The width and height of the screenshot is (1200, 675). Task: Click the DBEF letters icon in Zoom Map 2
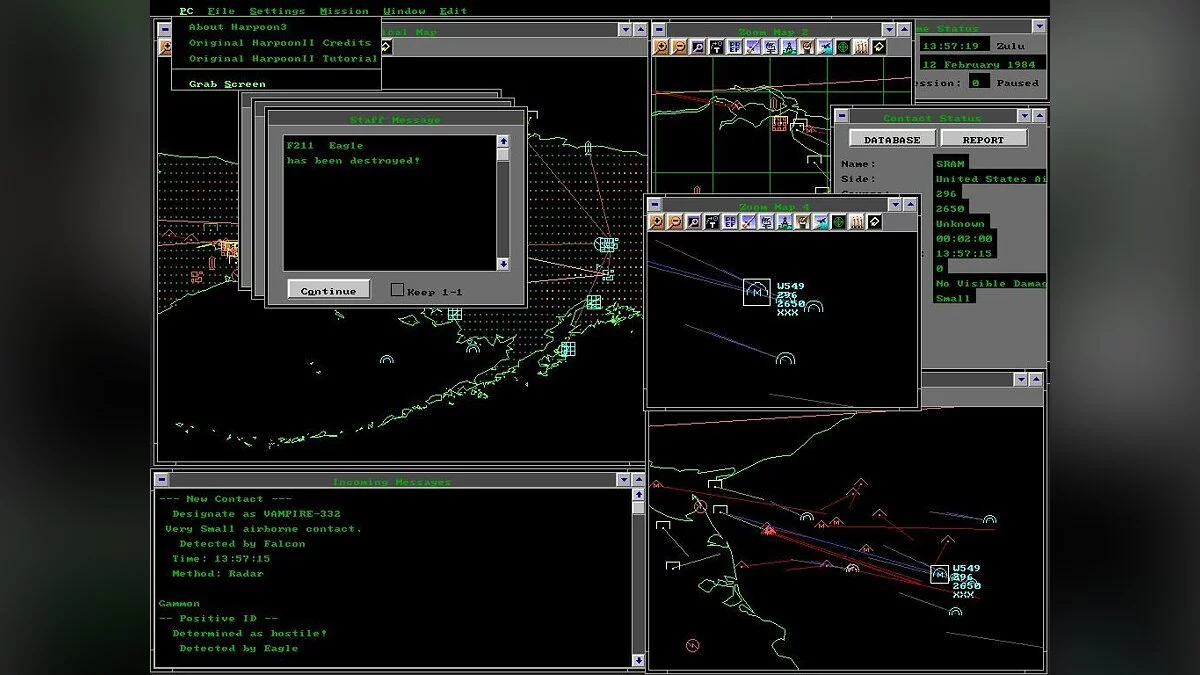point(734,47)
